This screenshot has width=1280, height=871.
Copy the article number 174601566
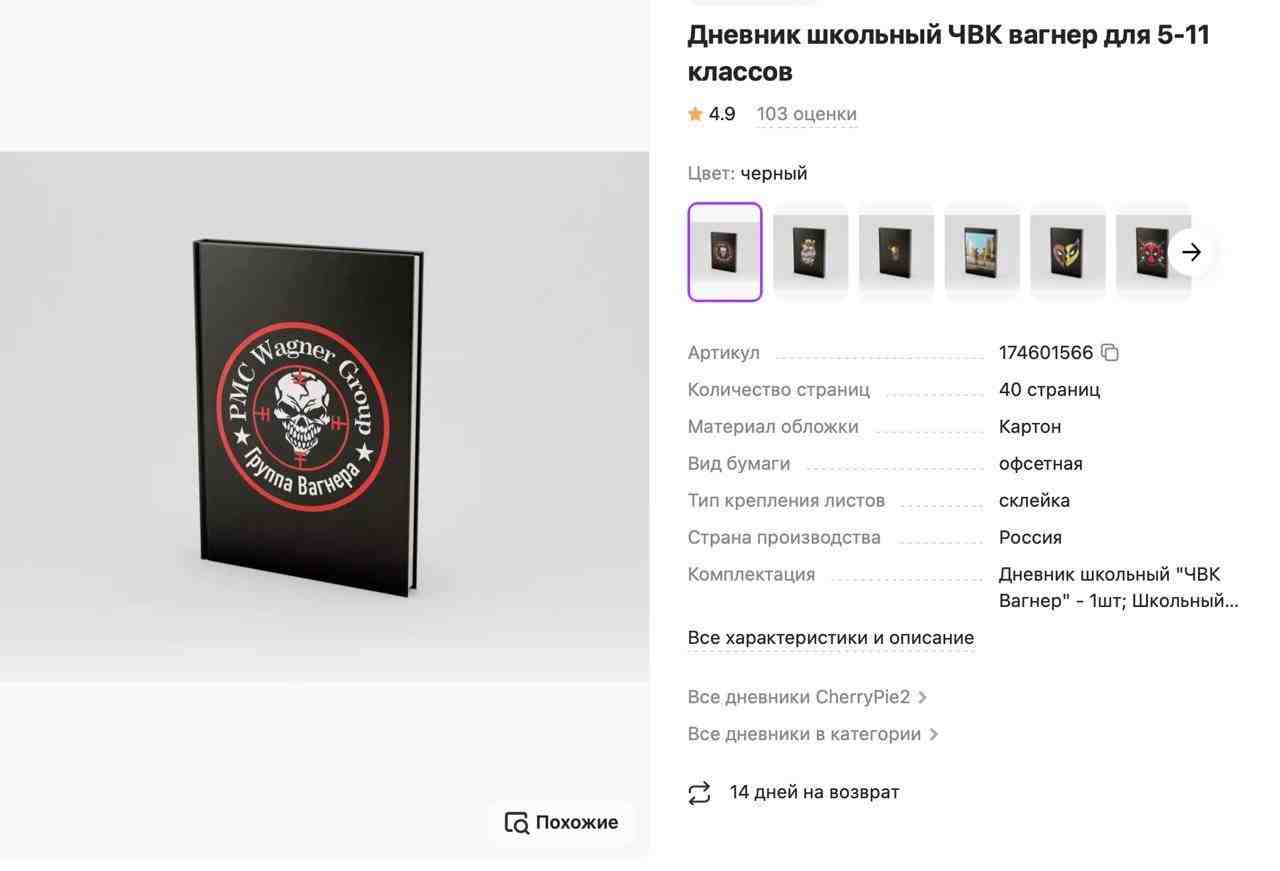coord(1109,352)
